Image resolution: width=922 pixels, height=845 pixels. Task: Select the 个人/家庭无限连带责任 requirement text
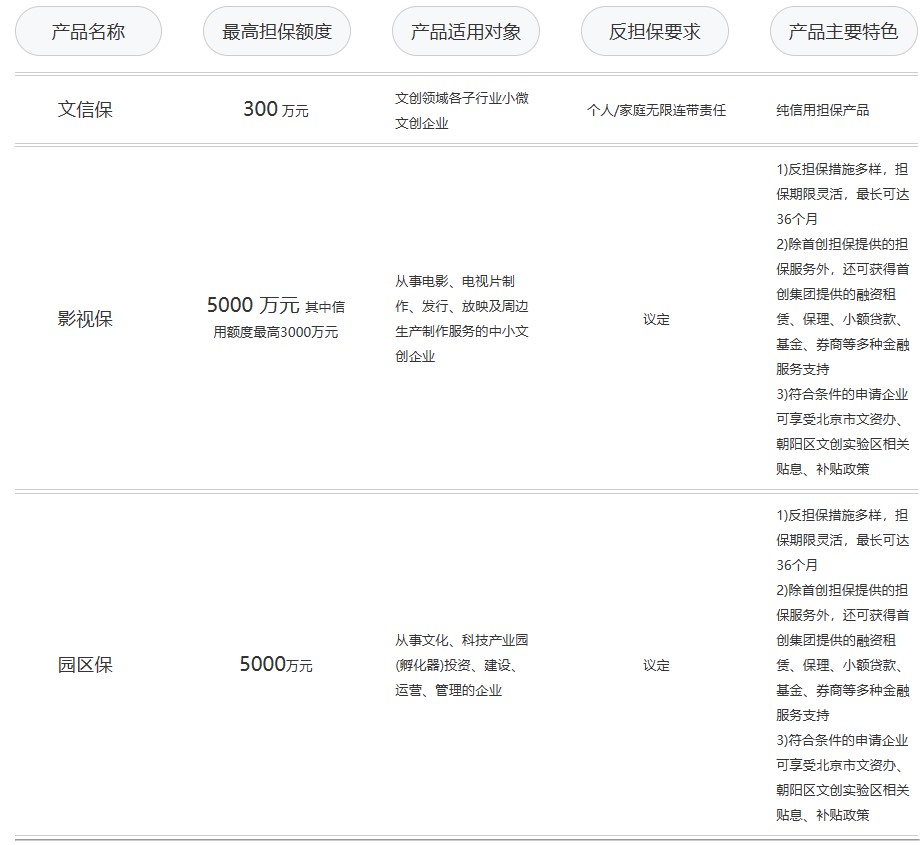656,110
